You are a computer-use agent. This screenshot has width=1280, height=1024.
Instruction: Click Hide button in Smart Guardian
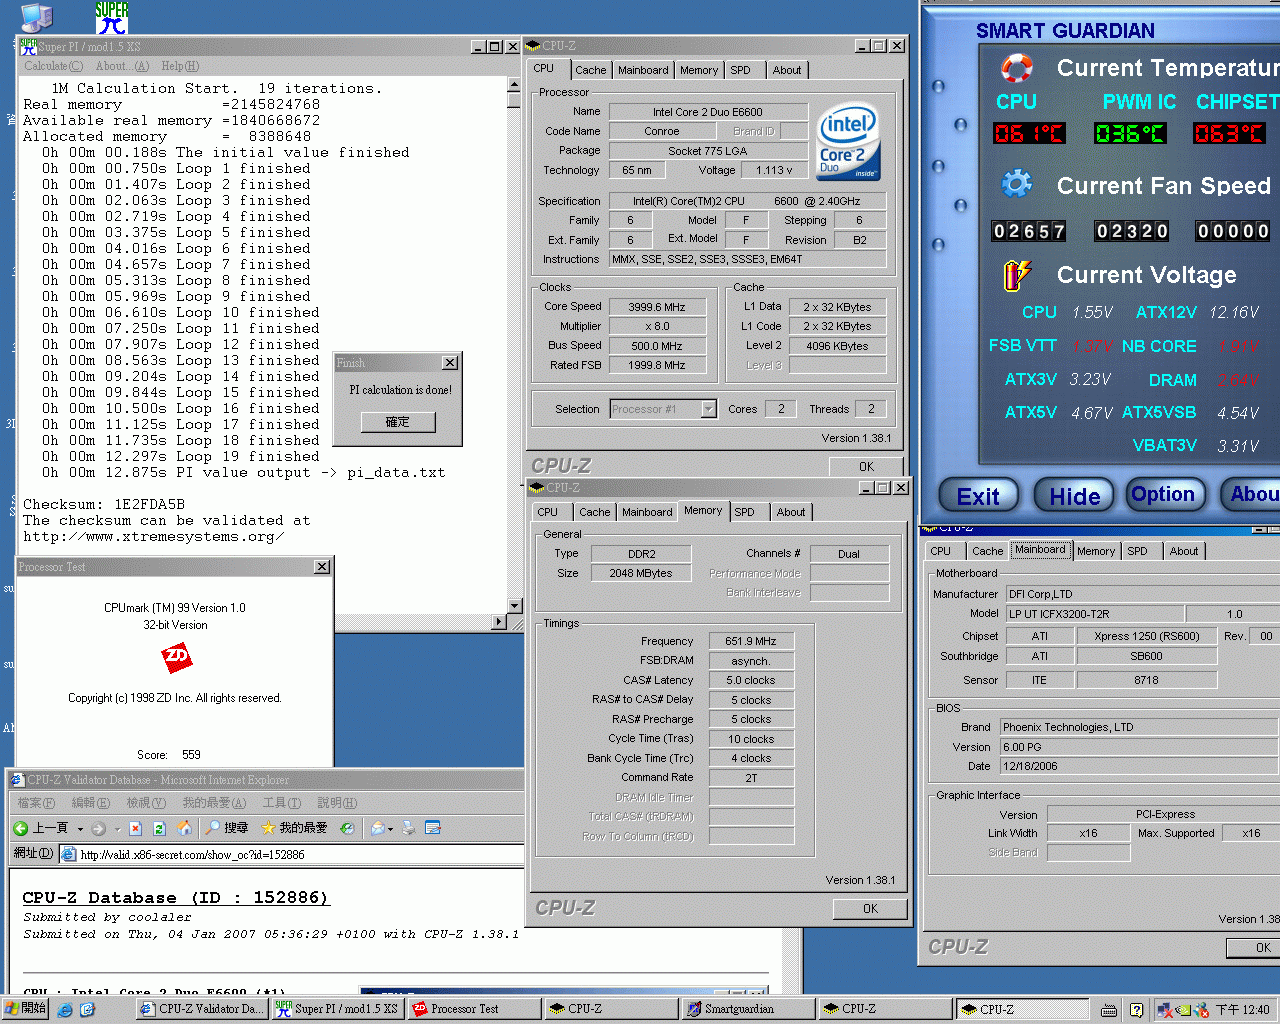1075,496
